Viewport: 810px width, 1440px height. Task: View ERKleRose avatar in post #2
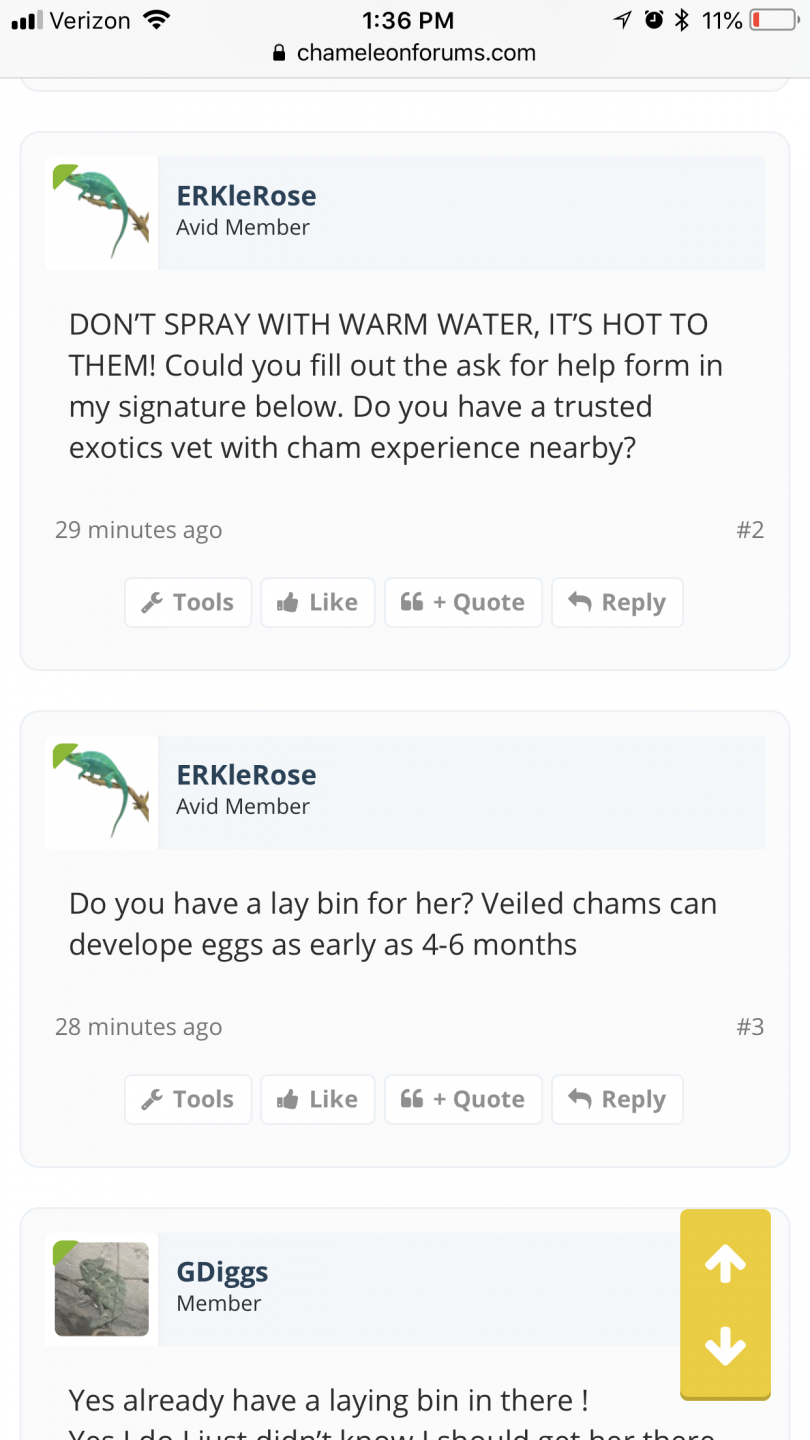101,213
